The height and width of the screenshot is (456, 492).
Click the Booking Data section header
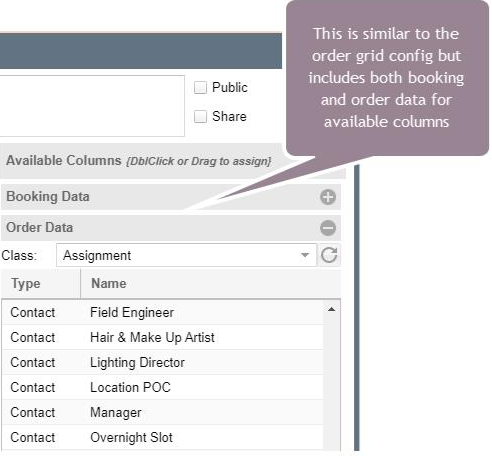(171, 197)
